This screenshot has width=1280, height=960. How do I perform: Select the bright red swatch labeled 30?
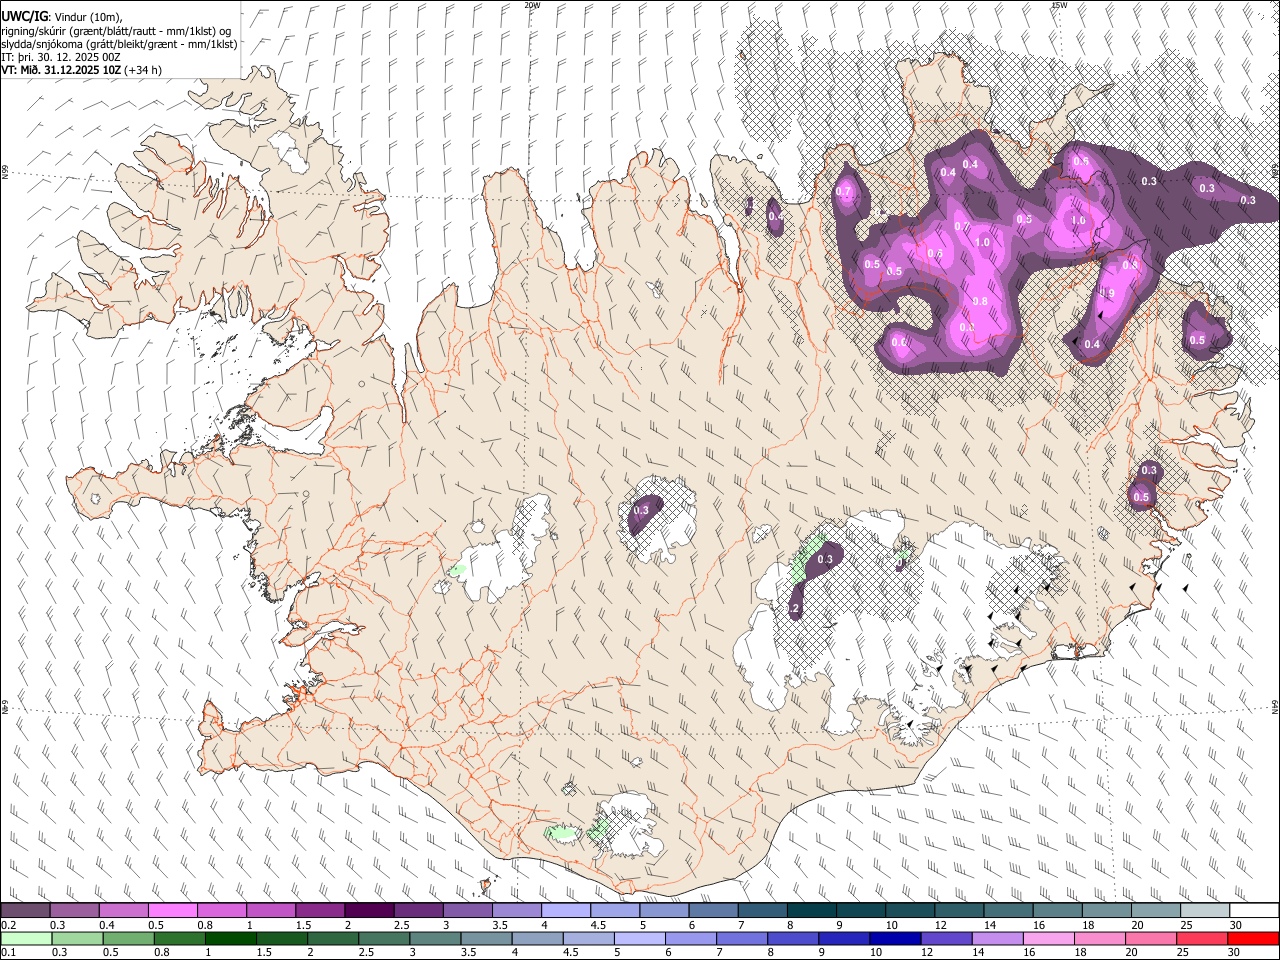coord(1254,939)
